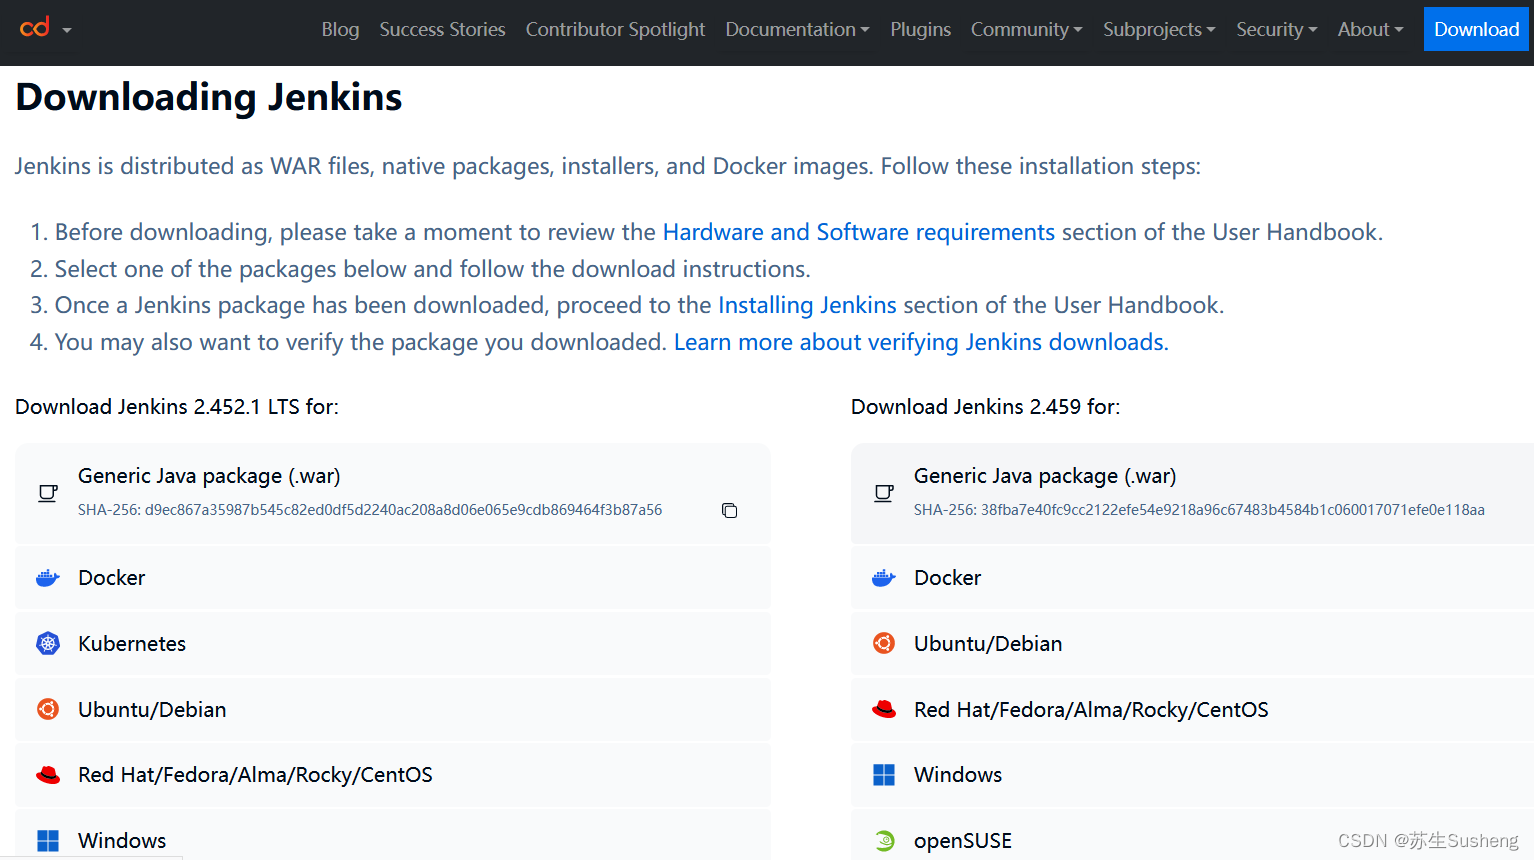Go to the Plugins page
Screen dimensions: 1534x860
point(920,29)
